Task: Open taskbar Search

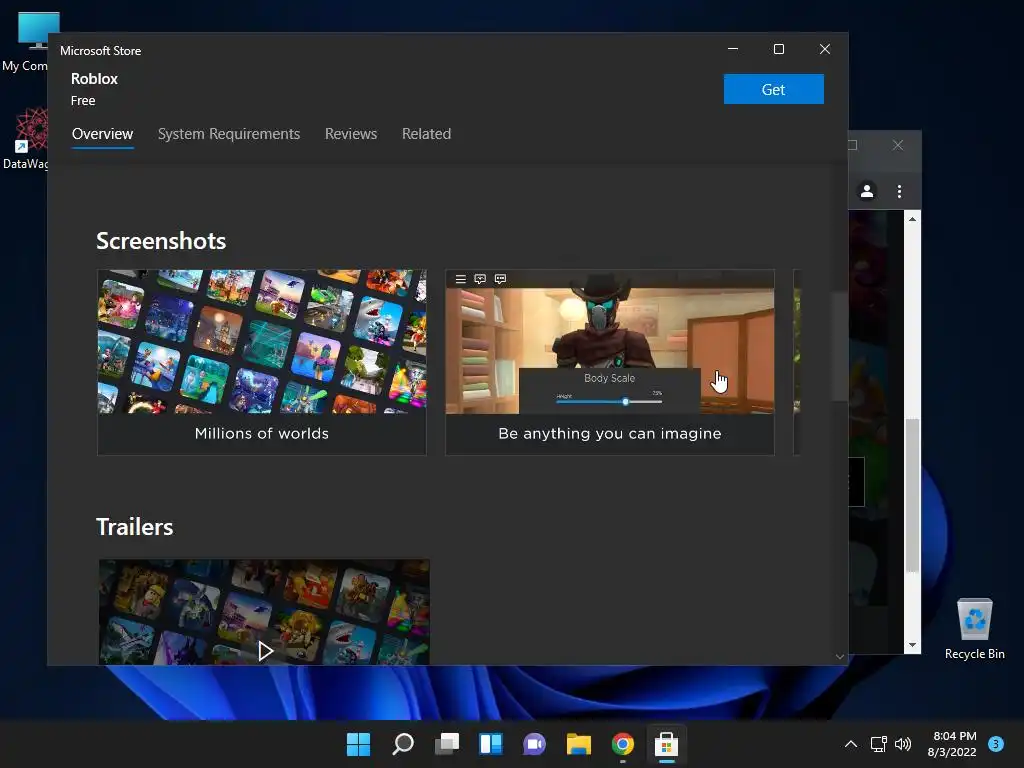Action: pyautogui.click(x=403, y=744)
